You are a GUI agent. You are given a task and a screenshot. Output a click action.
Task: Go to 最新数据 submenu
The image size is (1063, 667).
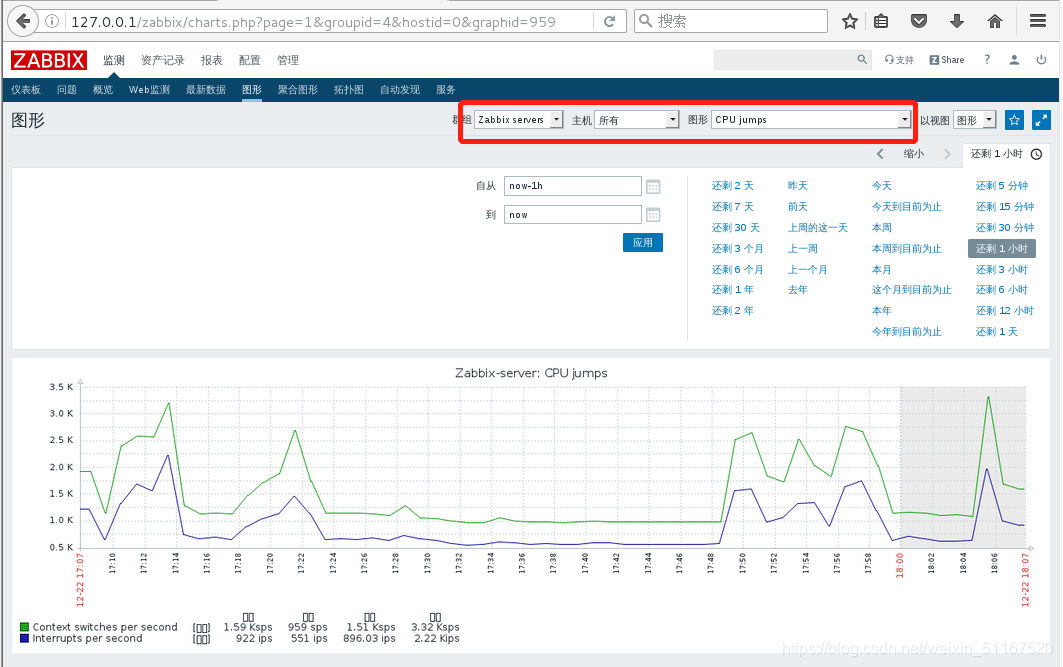point(205,89)
